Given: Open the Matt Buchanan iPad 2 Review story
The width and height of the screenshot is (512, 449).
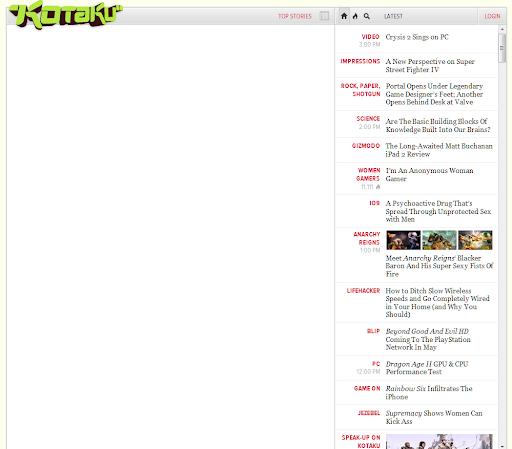Looking at the screenshot, I should coord(439,150).
